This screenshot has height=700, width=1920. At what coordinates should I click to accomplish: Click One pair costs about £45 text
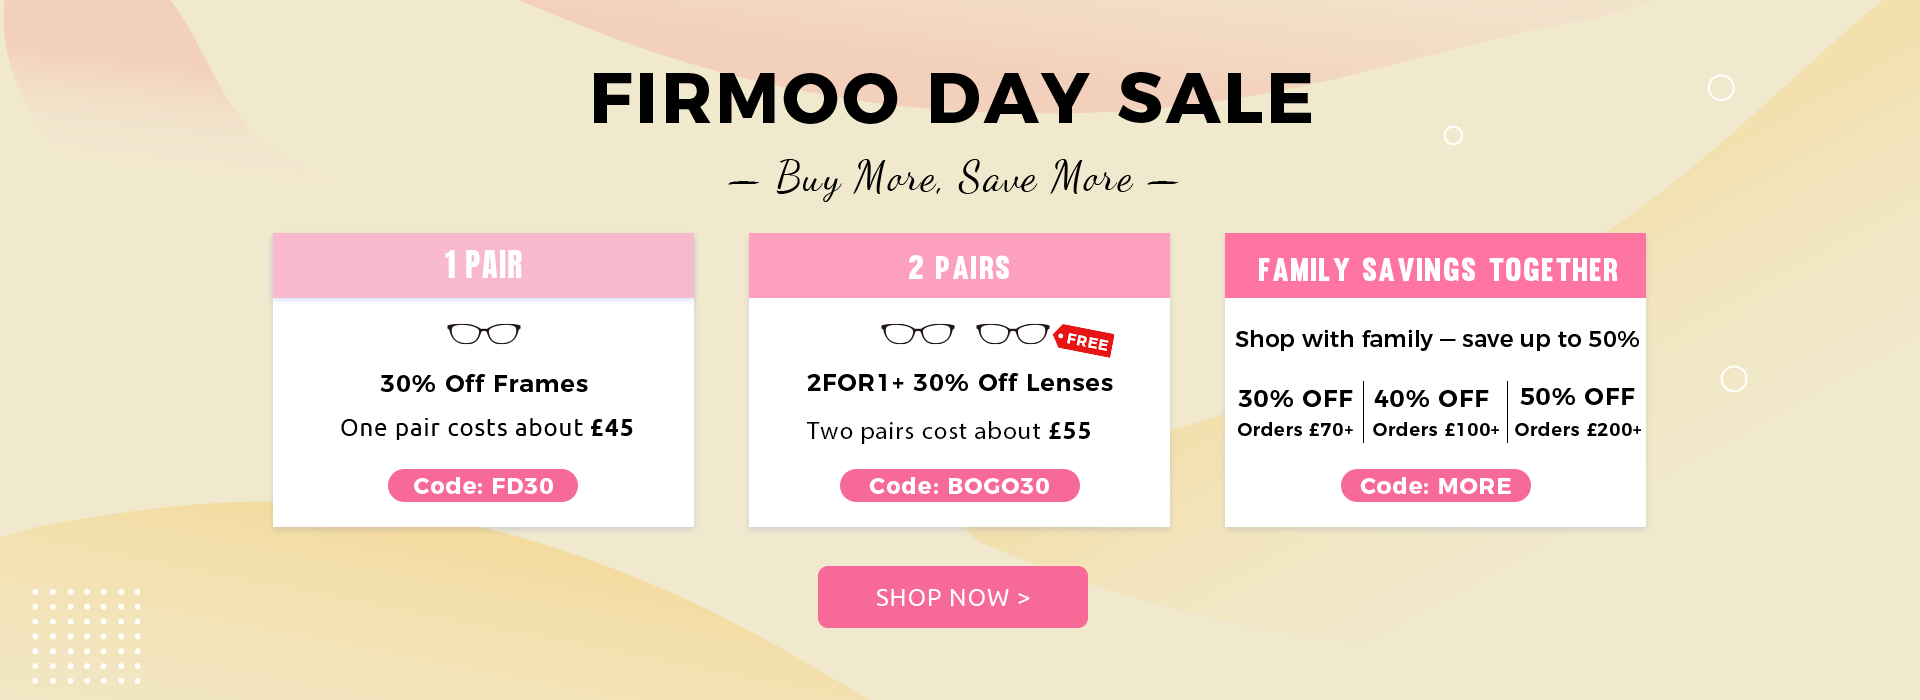(486, 428)
